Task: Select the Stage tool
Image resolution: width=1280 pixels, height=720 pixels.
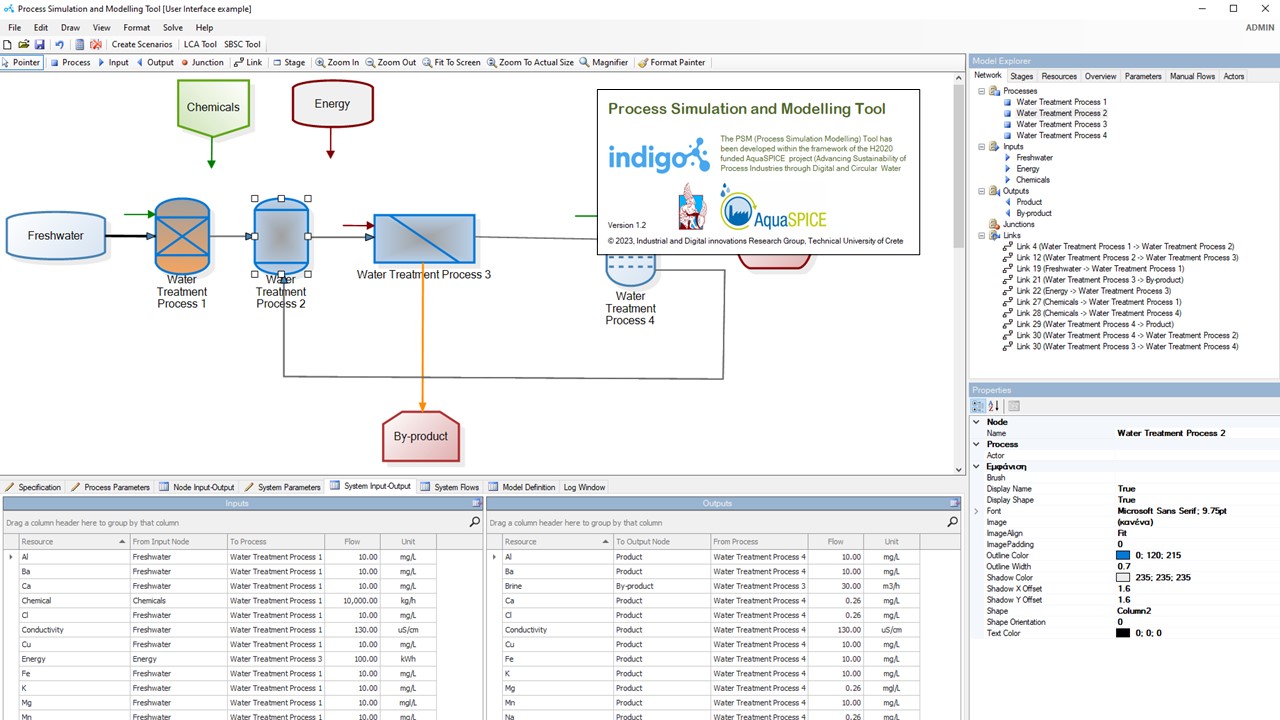Action: pos(289,62)
